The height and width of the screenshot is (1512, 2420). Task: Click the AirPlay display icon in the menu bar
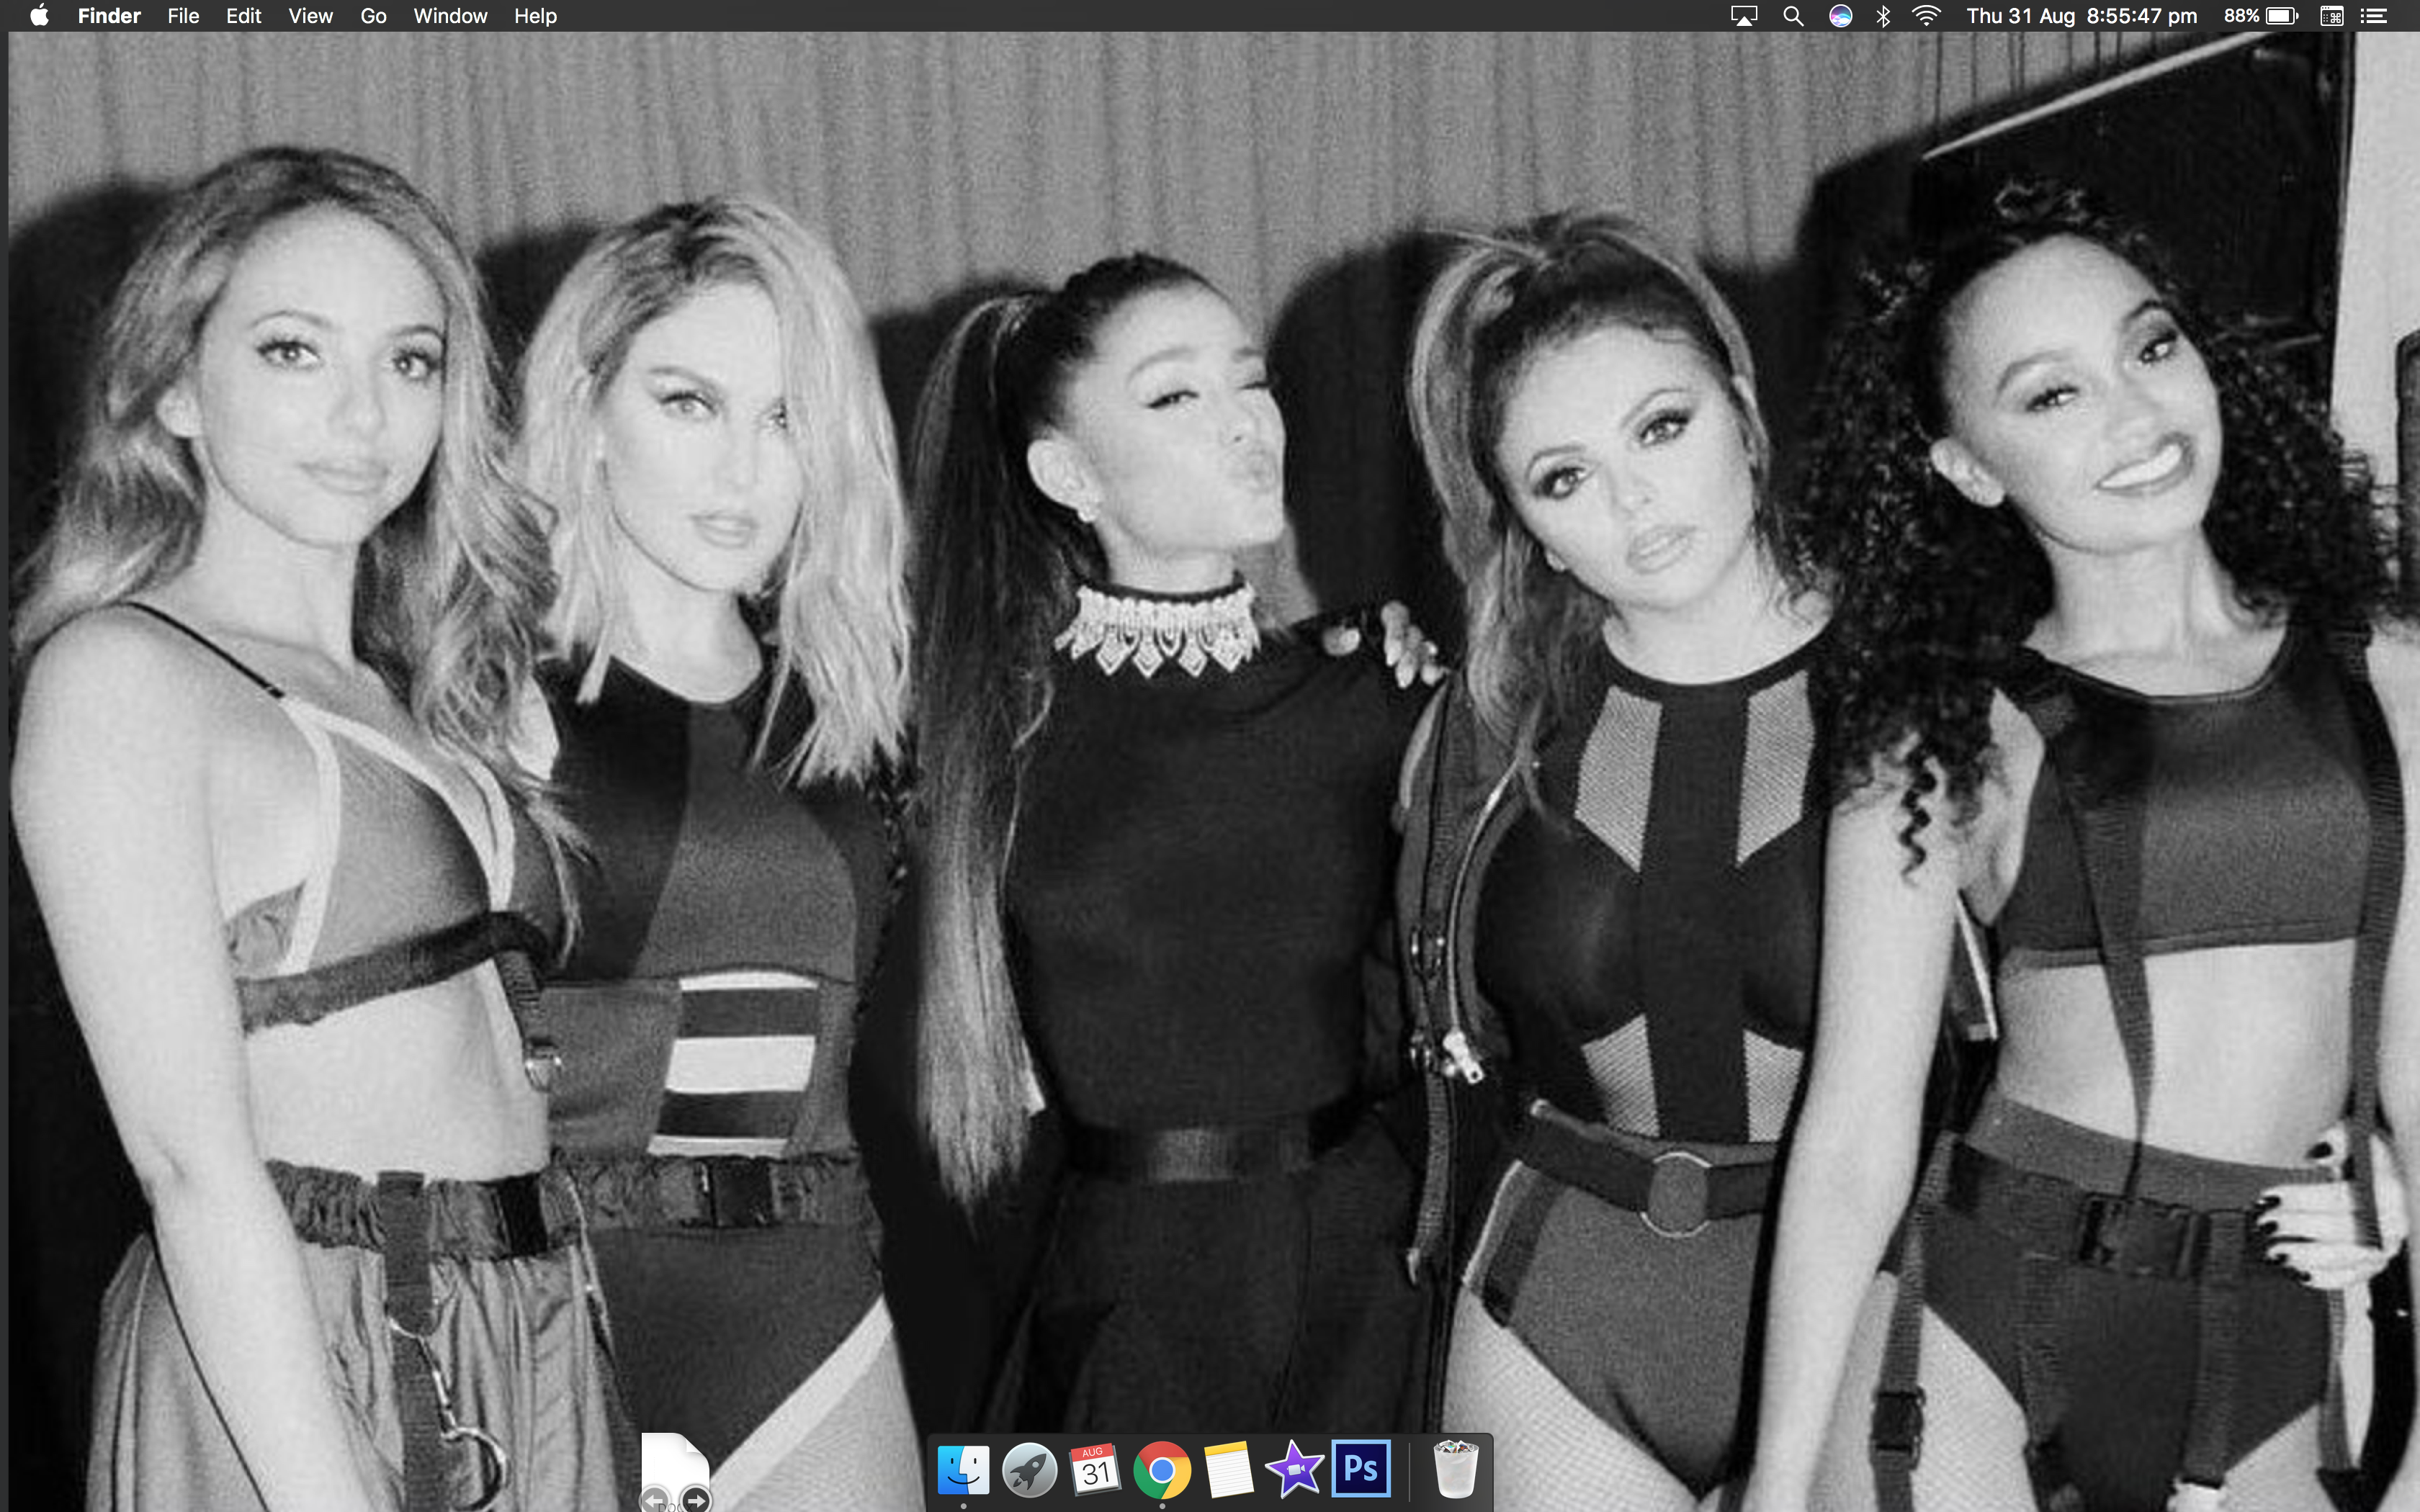tap(1743, 16)
